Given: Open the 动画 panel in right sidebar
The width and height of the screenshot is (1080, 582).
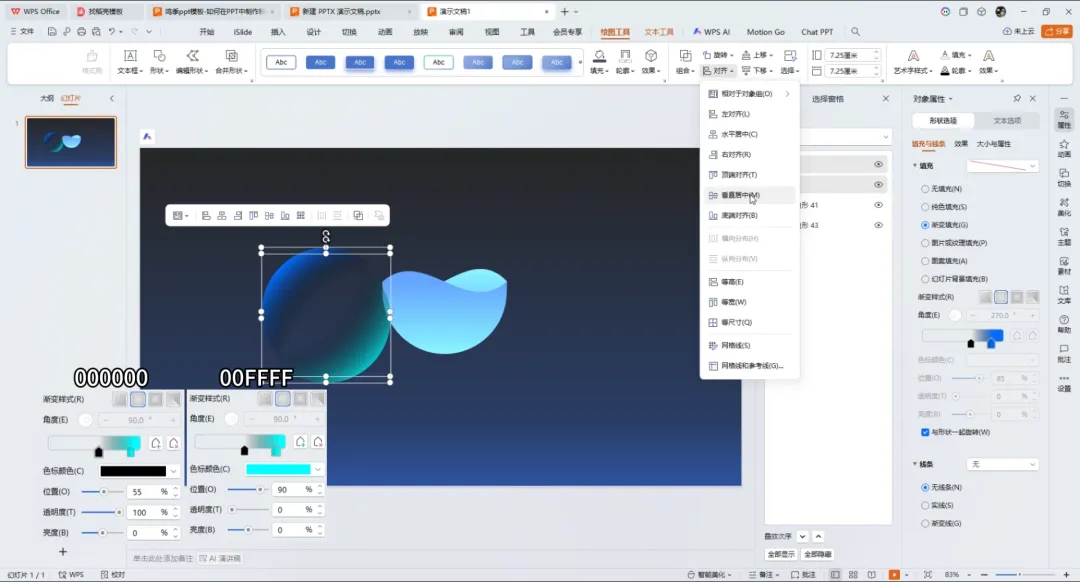Looking at the screenshot, I should [1064, 148].
